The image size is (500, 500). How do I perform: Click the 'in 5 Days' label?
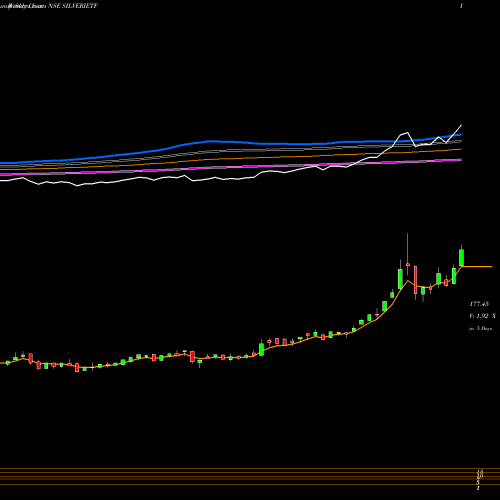point(480,328)
